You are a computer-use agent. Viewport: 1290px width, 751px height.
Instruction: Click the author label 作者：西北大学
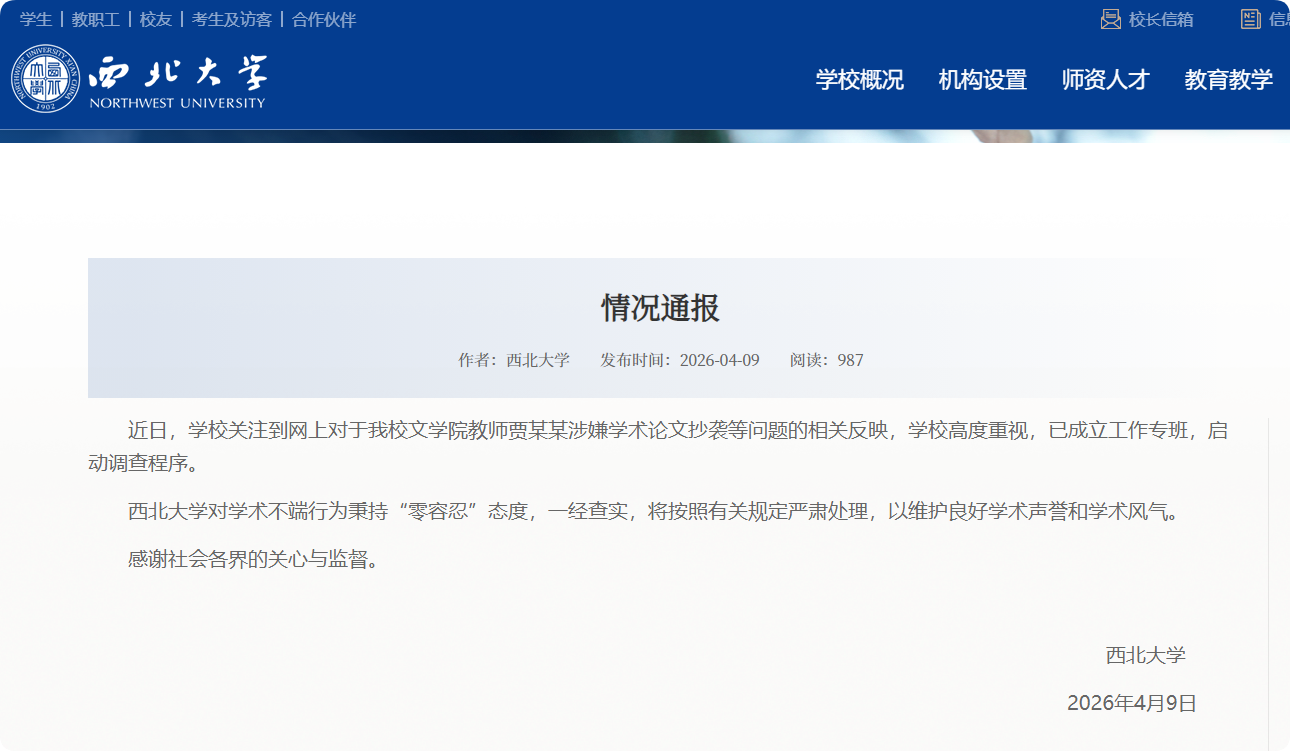(x=514, y=360)
